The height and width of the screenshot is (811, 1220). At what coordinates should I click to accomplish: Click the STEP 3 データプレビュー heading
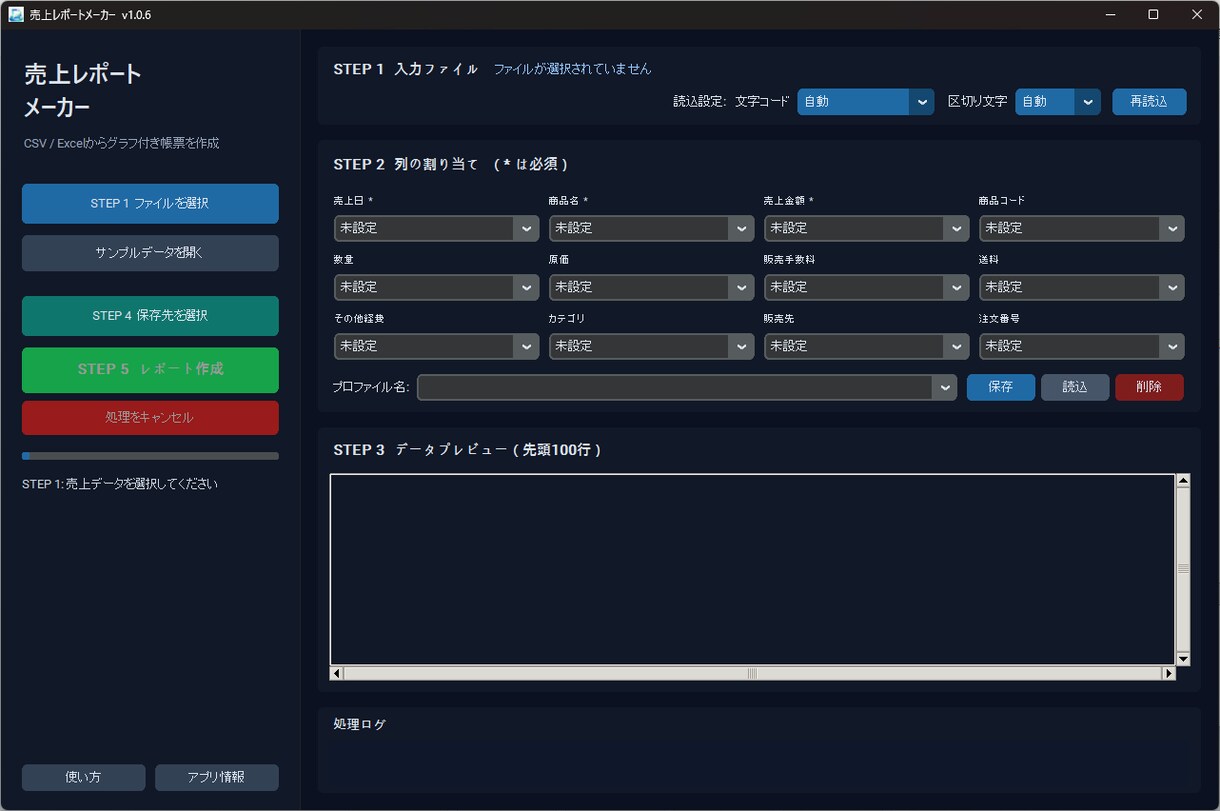tap(467, 450)
